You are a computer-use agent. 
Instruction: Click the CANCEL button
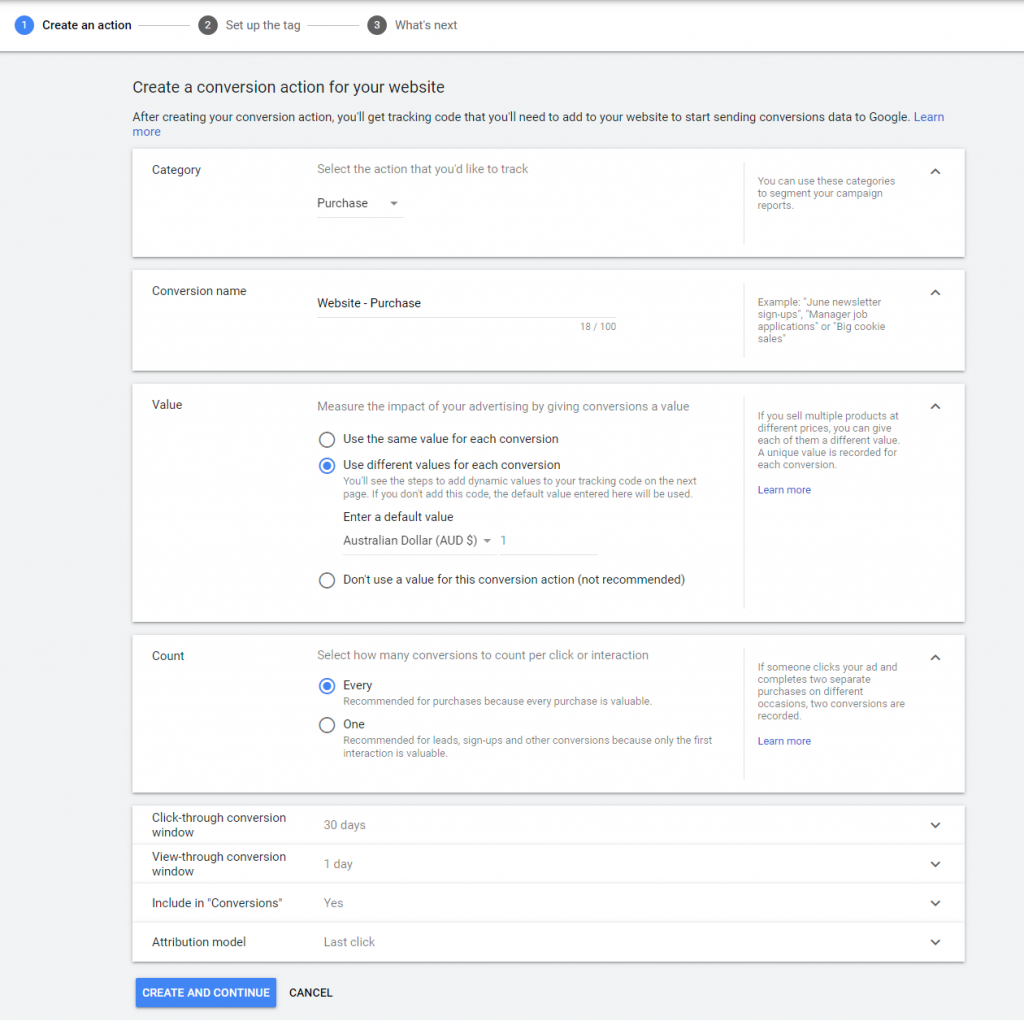tap(311, 993)
